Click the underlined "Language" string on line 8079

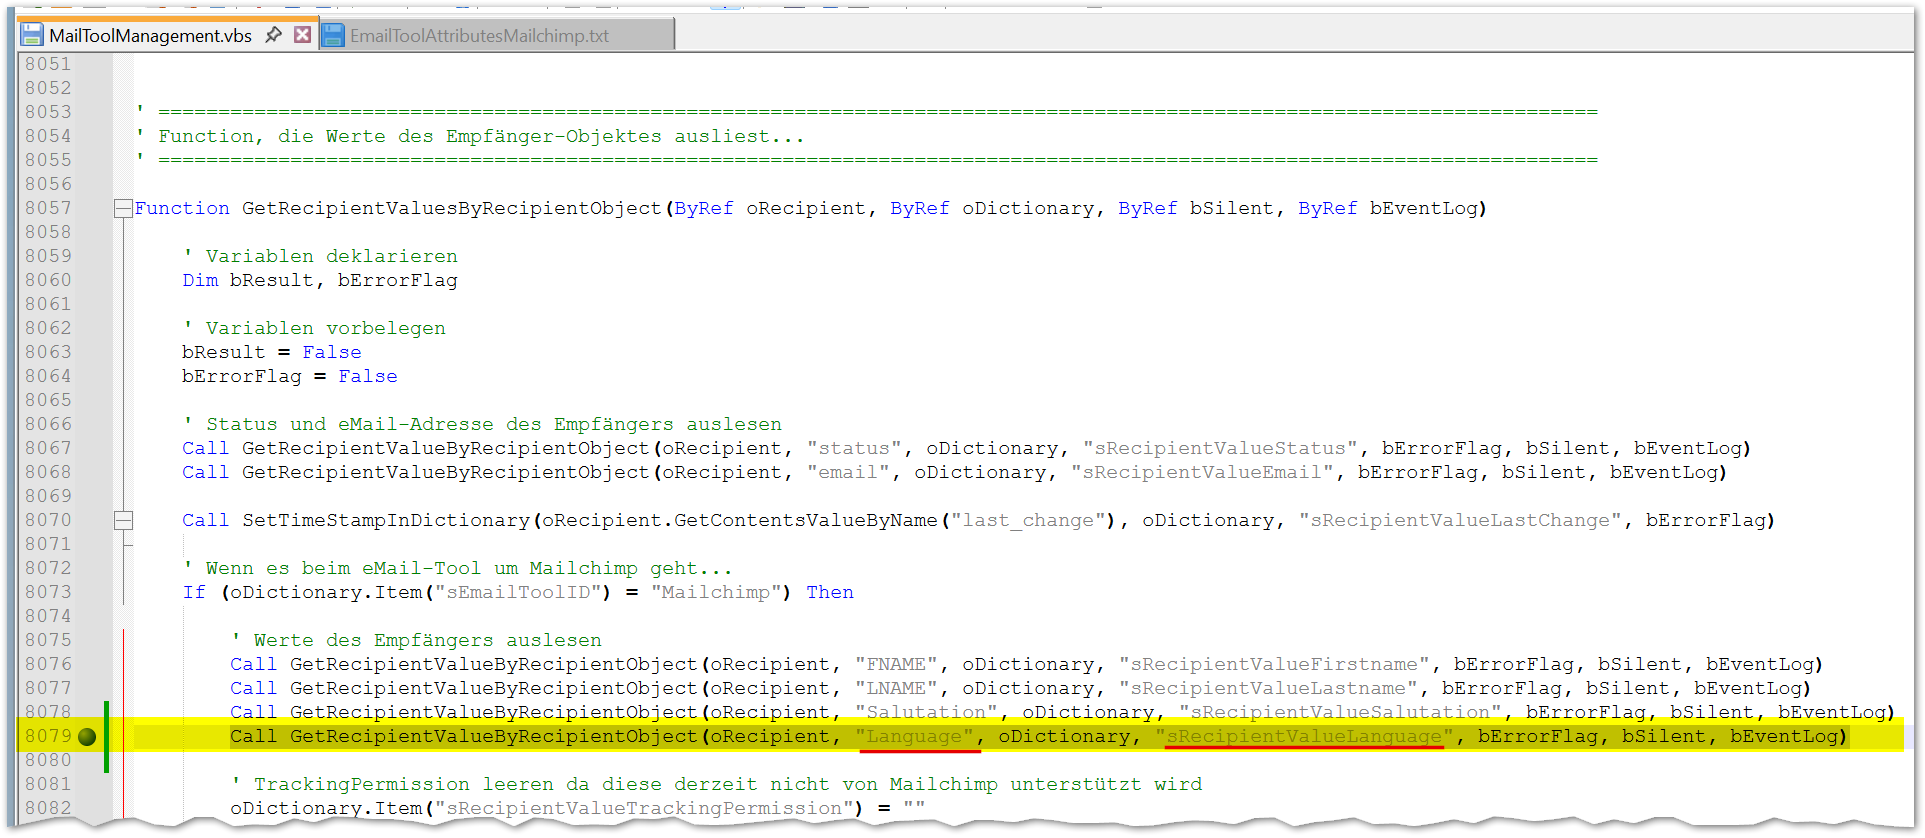pos(914,737)
